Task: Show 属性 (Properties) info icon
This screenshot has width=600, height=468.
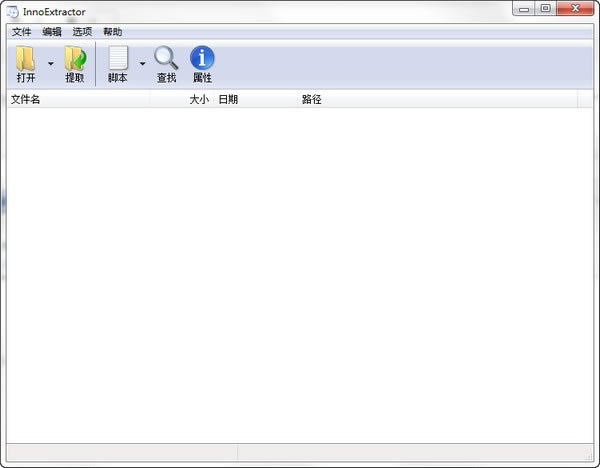Action: coord(202,58)
